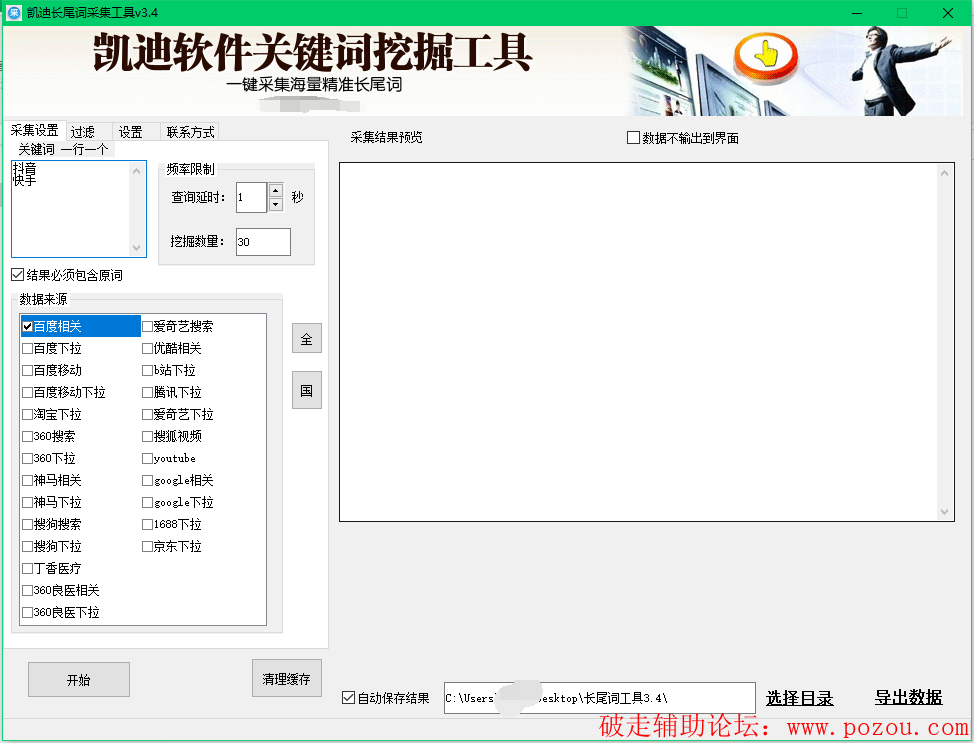Screen dimensions: 974x743
Task: Close the 凯迪长尾词采集工具 window
Action: [948, 13]
